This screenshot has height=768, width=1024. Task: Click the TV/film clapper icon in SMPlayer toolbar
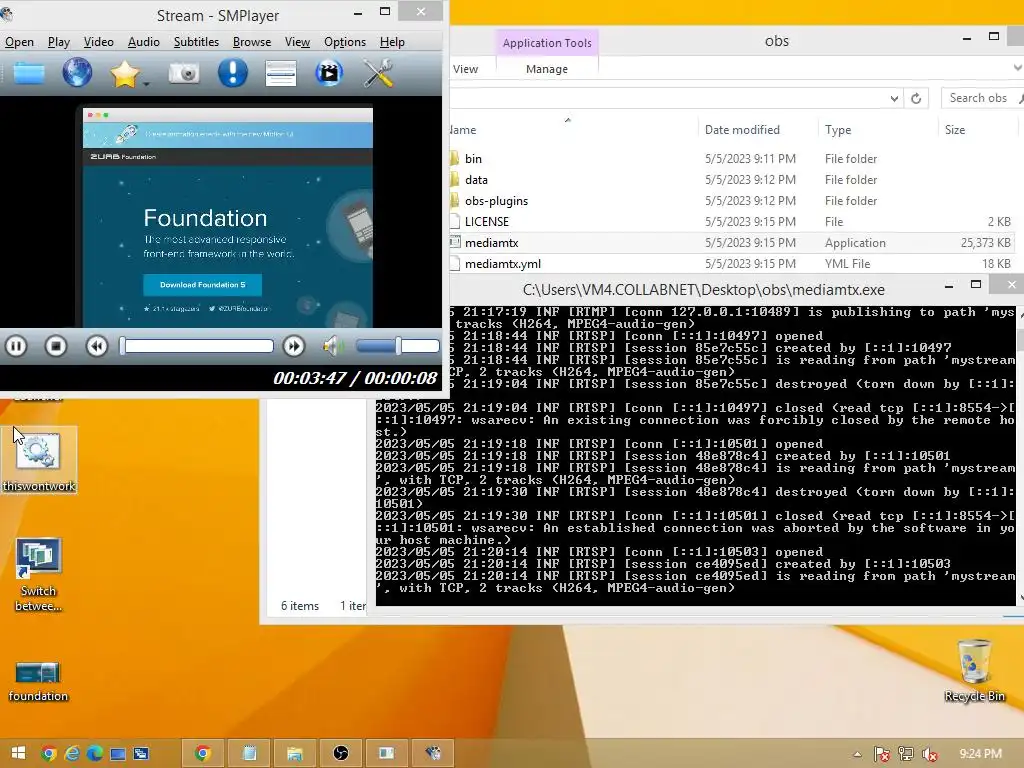pos(328,73)
